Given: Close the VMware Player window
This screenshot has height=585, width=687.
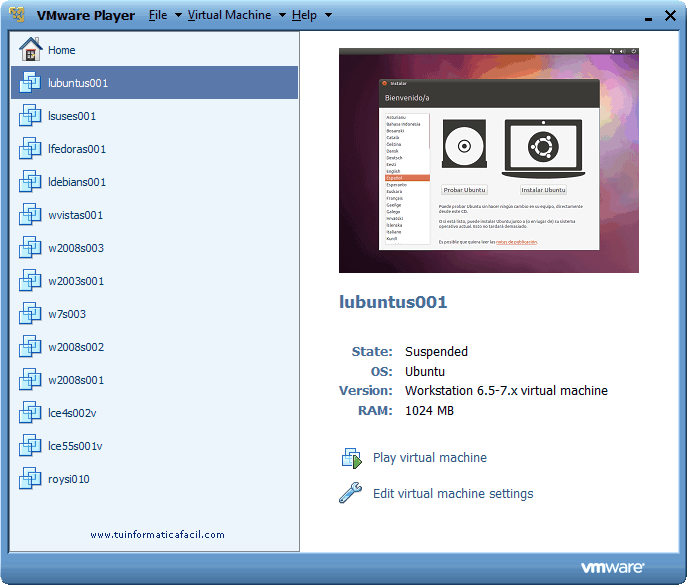Looking at the screenshot, I should pos(670,16).
